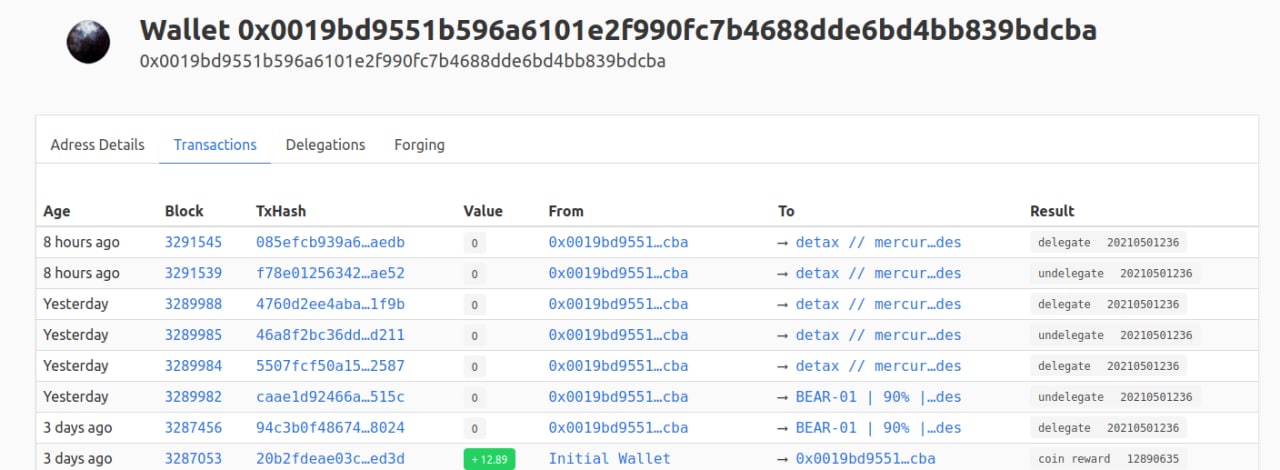Open the Adress Details tab
1280x470 pixels.
(x=97, y=145)
